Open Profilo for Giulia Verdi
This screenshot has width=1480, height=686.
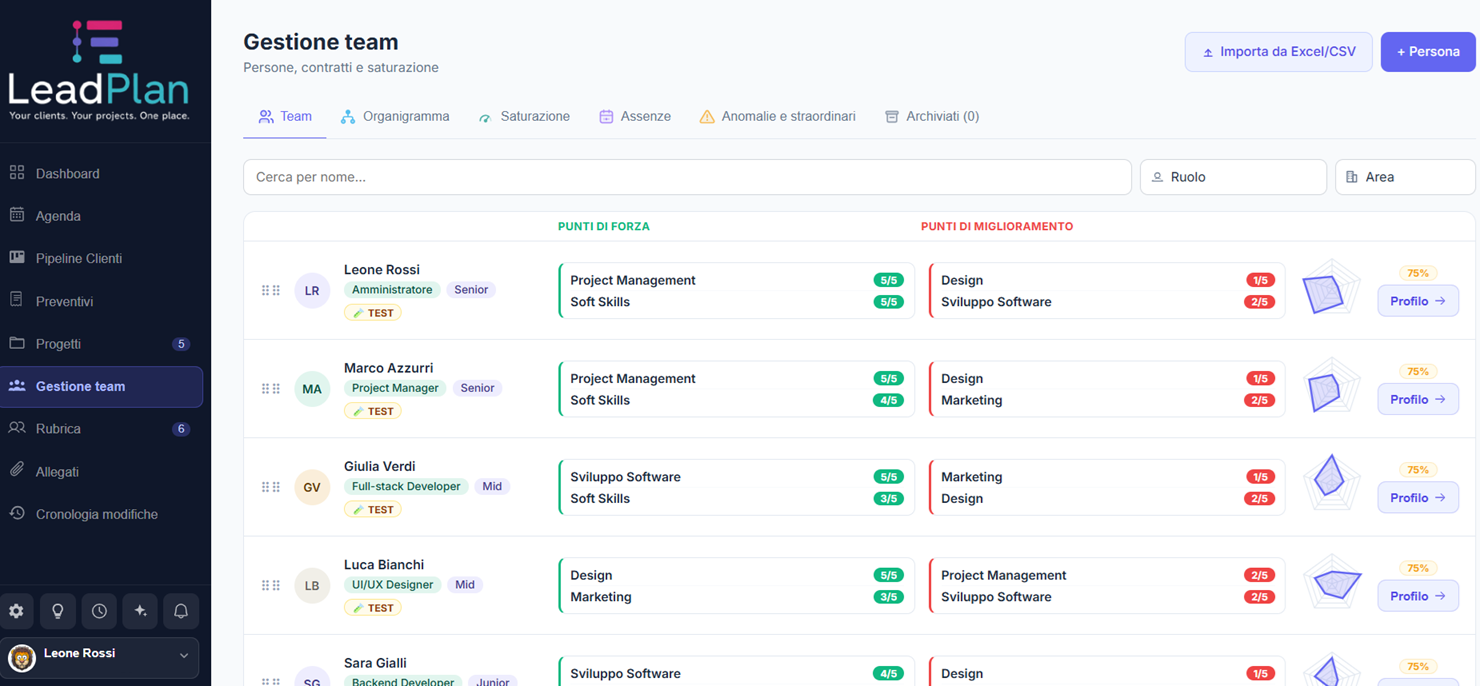1418,498
